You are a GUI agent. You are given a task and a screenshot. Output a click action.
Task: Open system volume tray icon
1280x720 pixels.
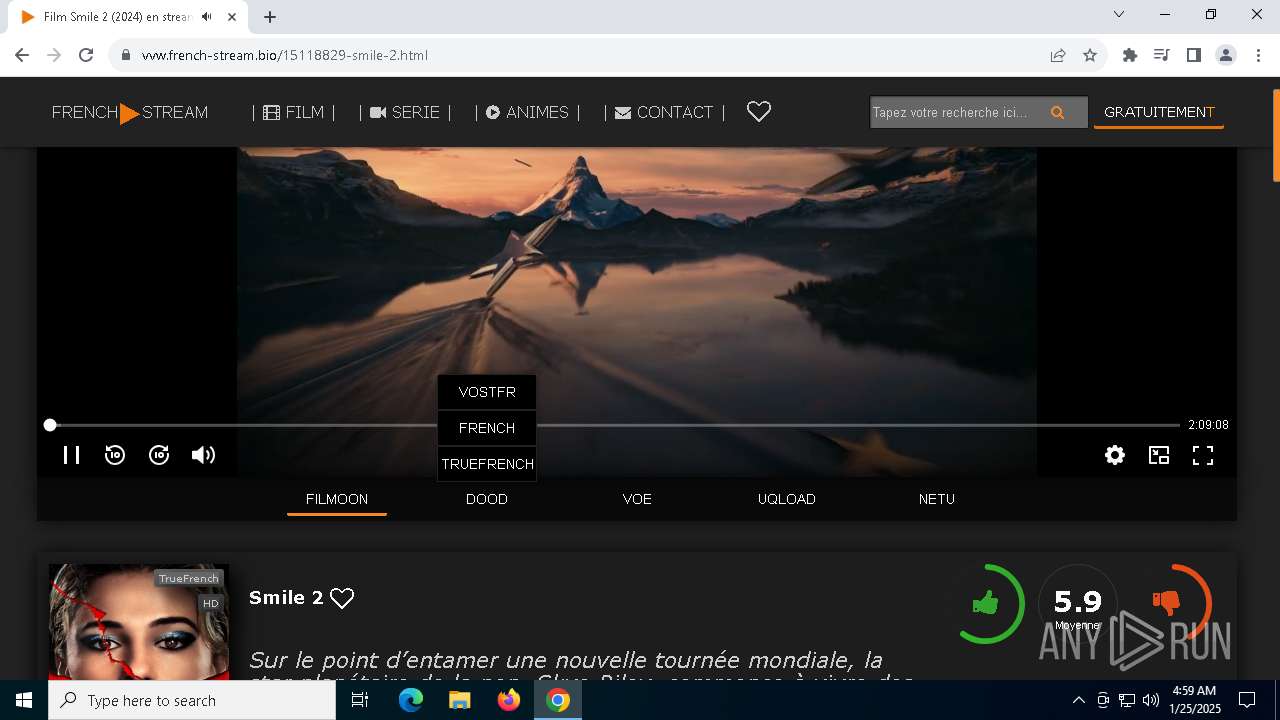pyautogui.click(x=1151, y=700)
